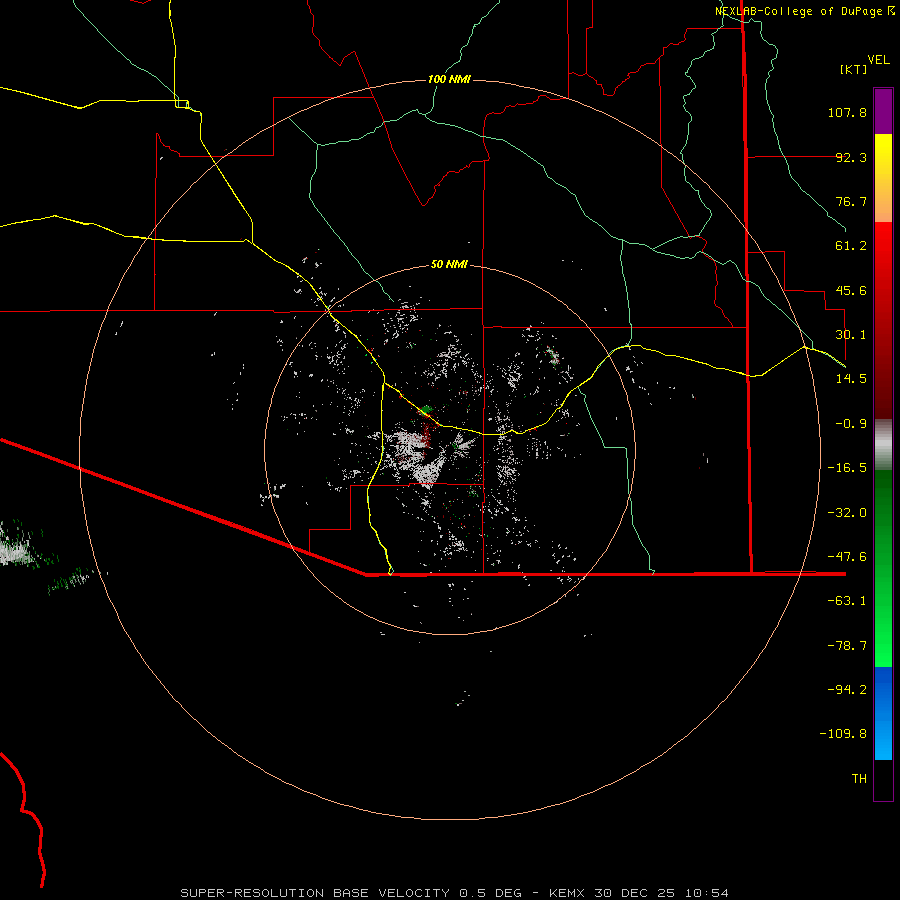
Task: Click the -16.5 velocity scale value
Action: point(847,468)
